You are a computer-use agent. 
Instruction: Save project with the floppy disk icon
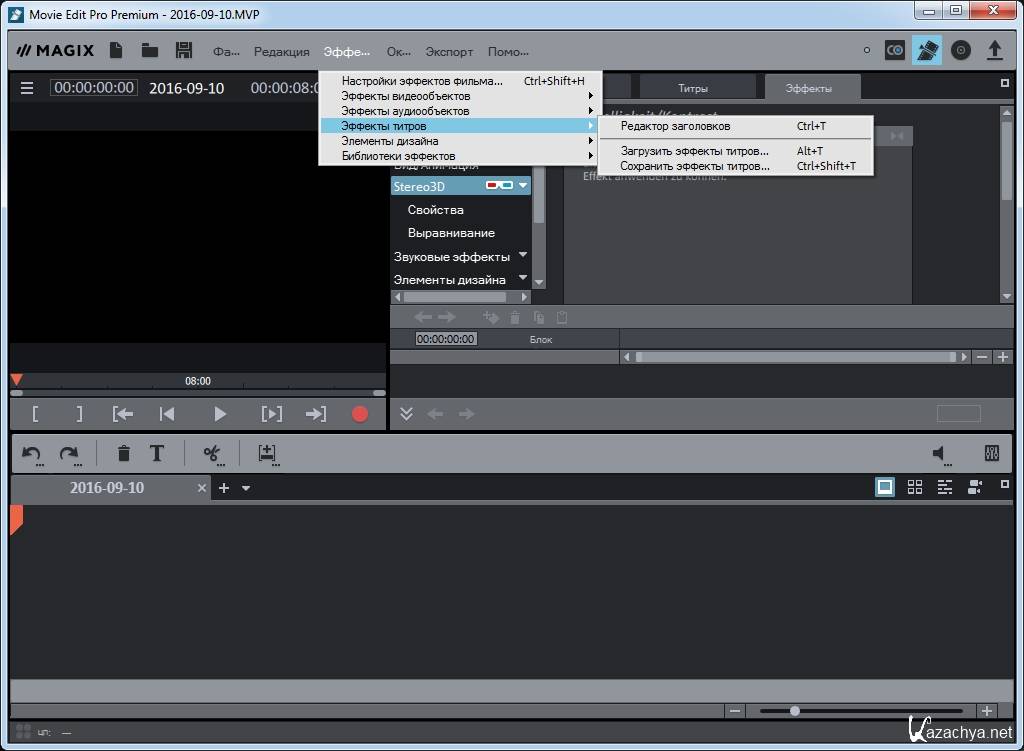tap(183, 50)
